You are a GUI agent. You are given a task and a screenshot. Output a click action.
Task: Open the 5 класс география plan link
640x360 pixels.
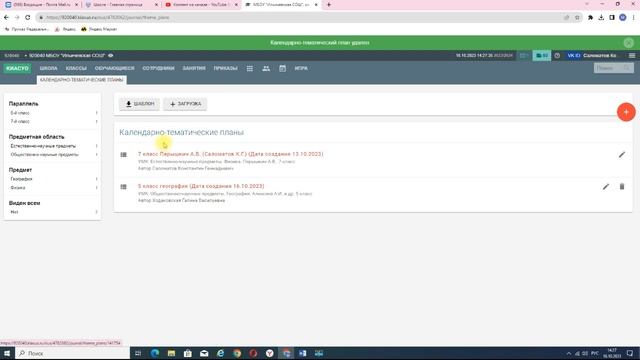click(201, 186)
